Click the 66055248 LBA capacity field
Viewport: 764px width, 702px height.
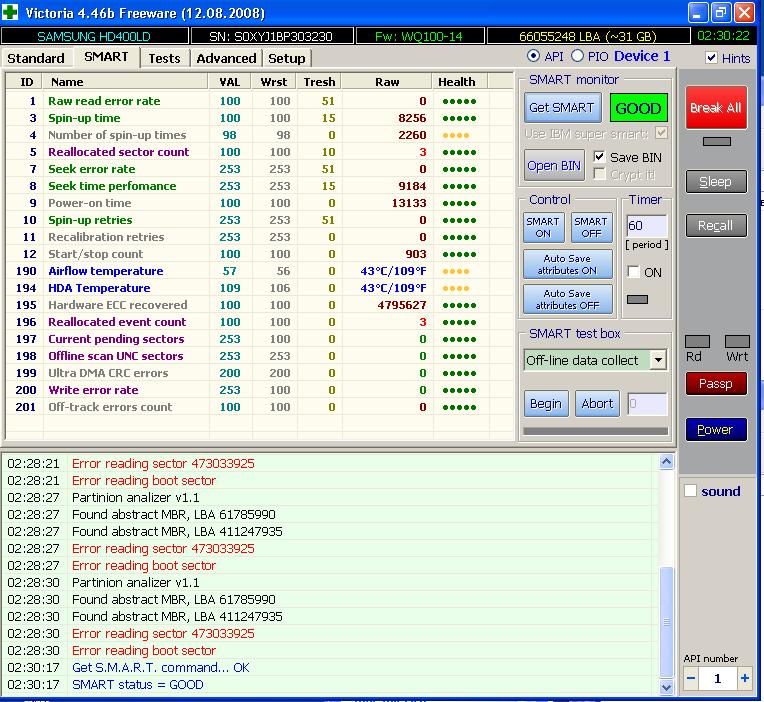588,37
